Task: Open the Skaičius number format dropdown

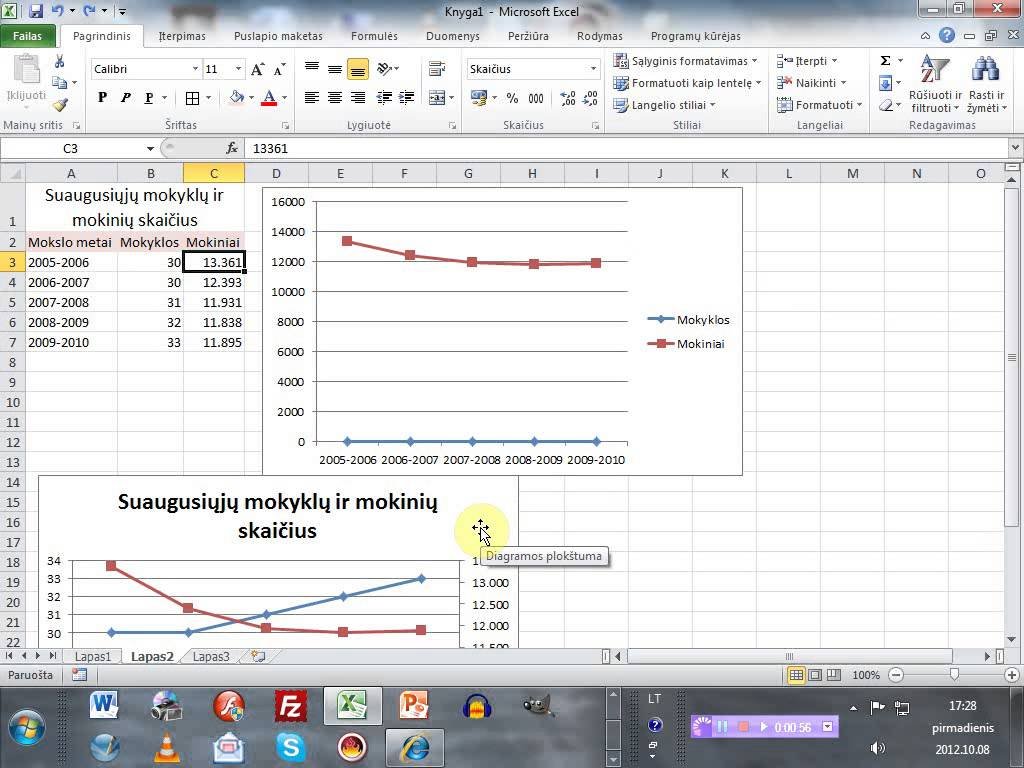Action: [x=593, y=69]
